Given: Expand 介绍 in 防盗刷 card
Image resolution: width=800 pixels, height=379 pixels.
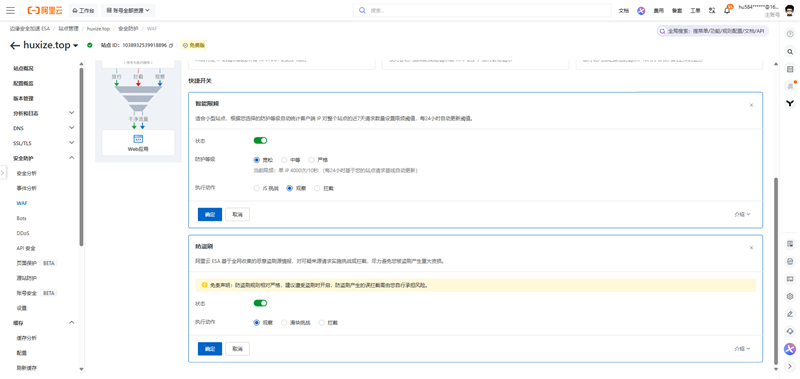Looking at the screenshot, I should coord(742,349).
